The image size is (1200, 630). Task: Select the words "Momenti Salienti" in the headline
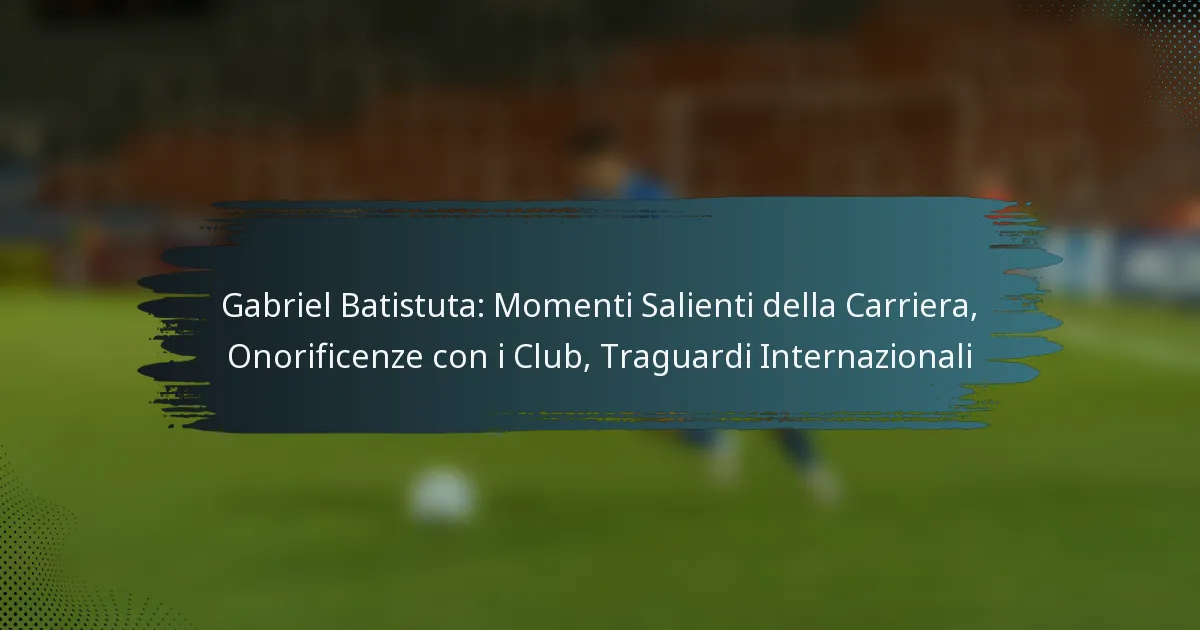click(624, 307)
